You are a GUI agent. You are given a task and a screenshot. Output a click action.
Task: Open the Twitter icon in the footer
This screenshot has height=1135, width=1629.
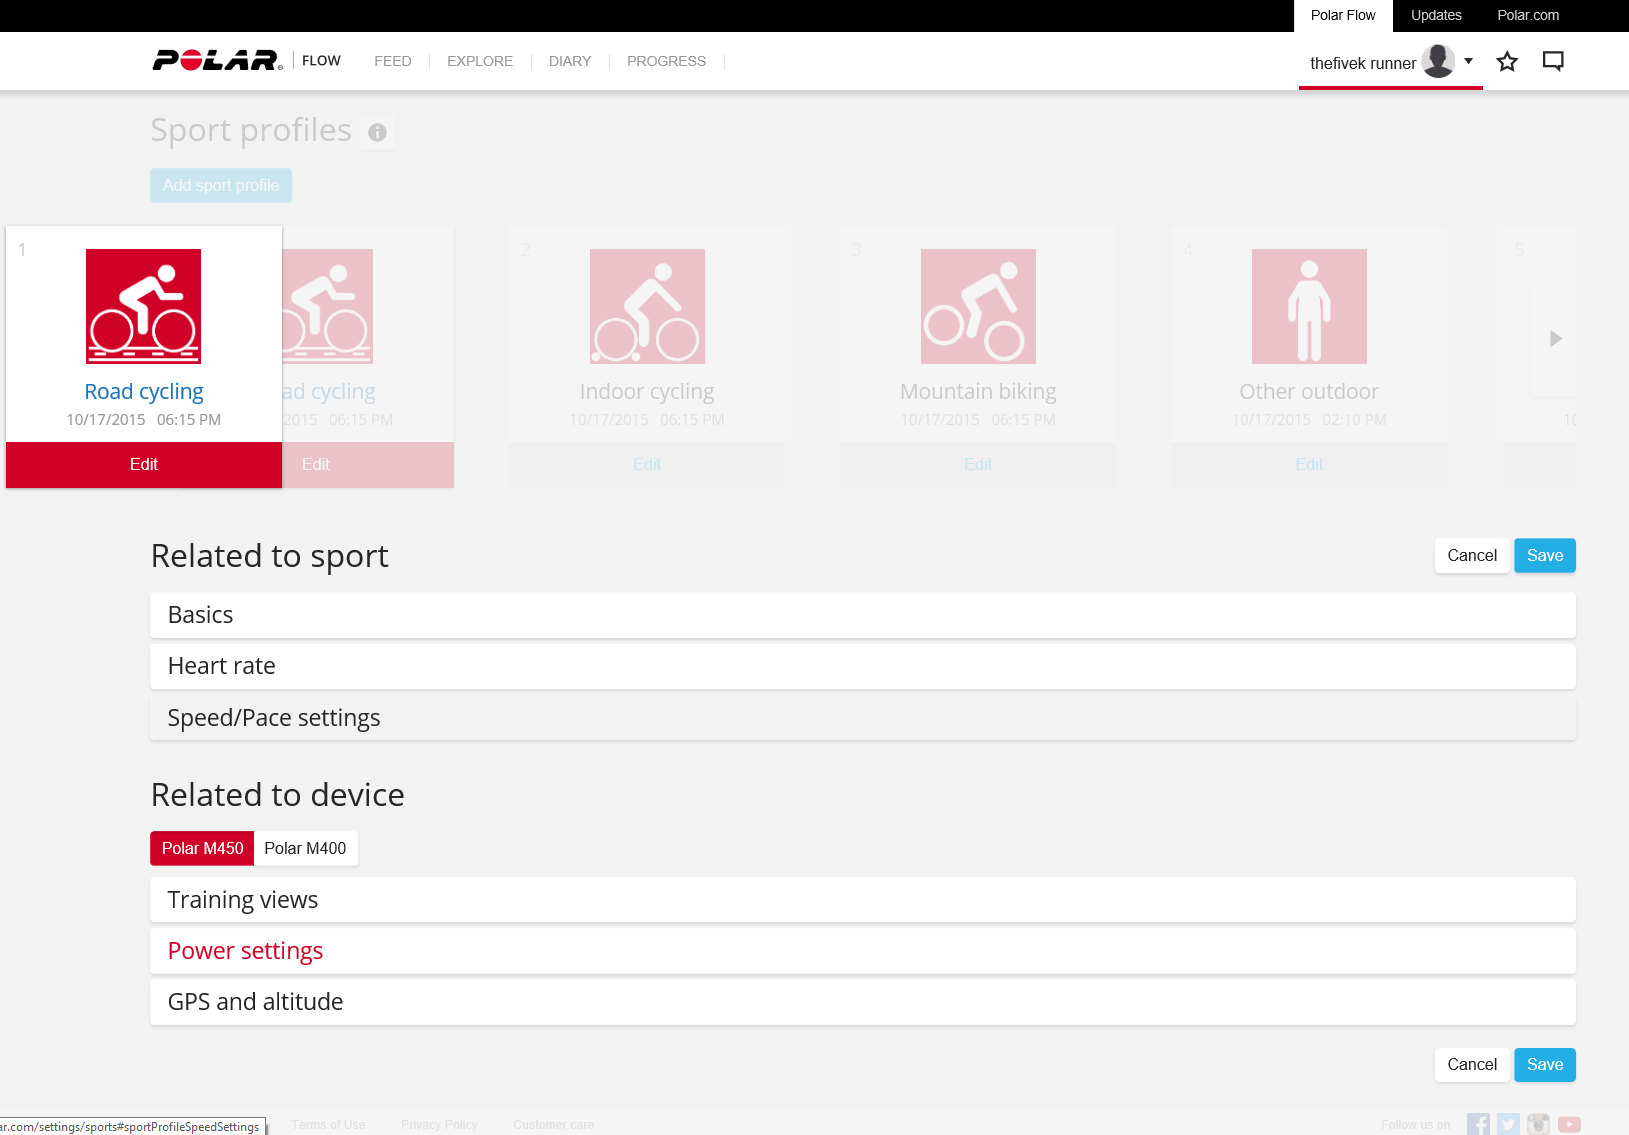(x=1508, y=1124)
